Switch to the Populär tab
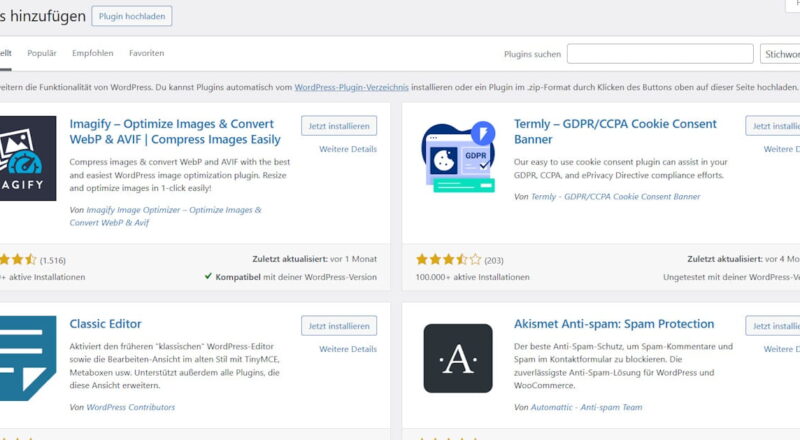 tap(42, 53)
